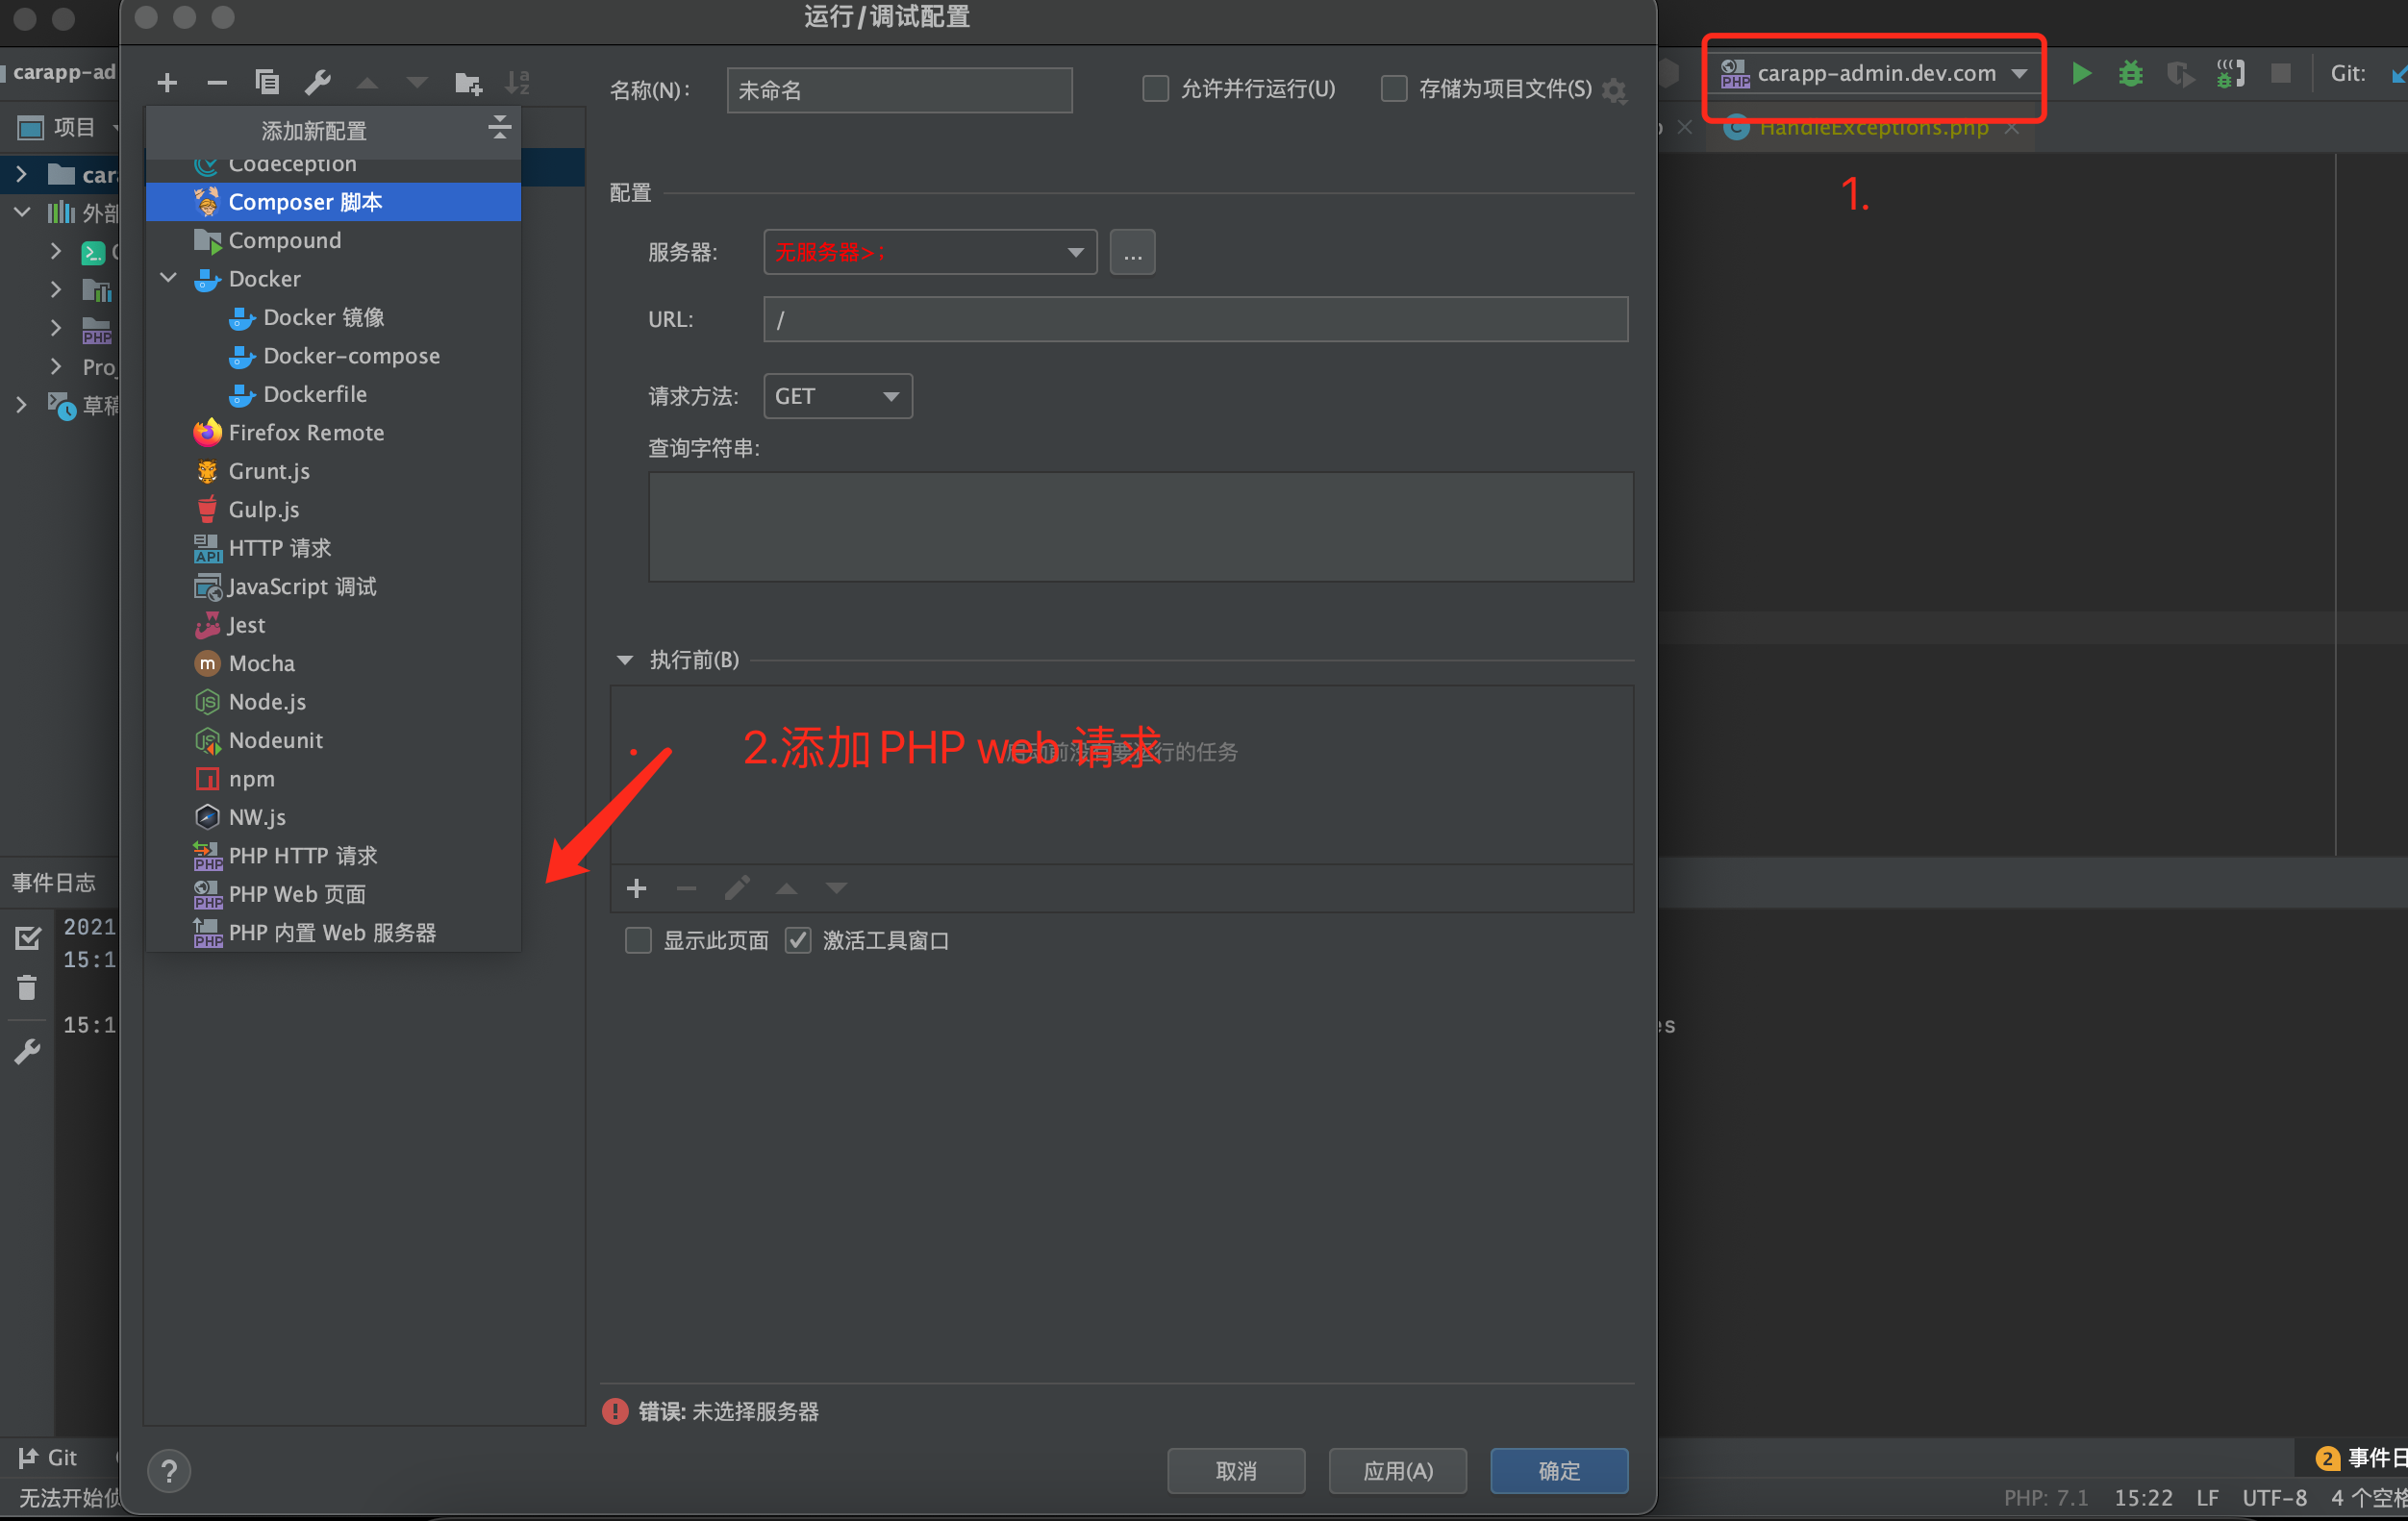The width and height of the screenshot is (2408, 1521).
Task: Enable 允许并行运行 checkbox
Action: 1155,89
